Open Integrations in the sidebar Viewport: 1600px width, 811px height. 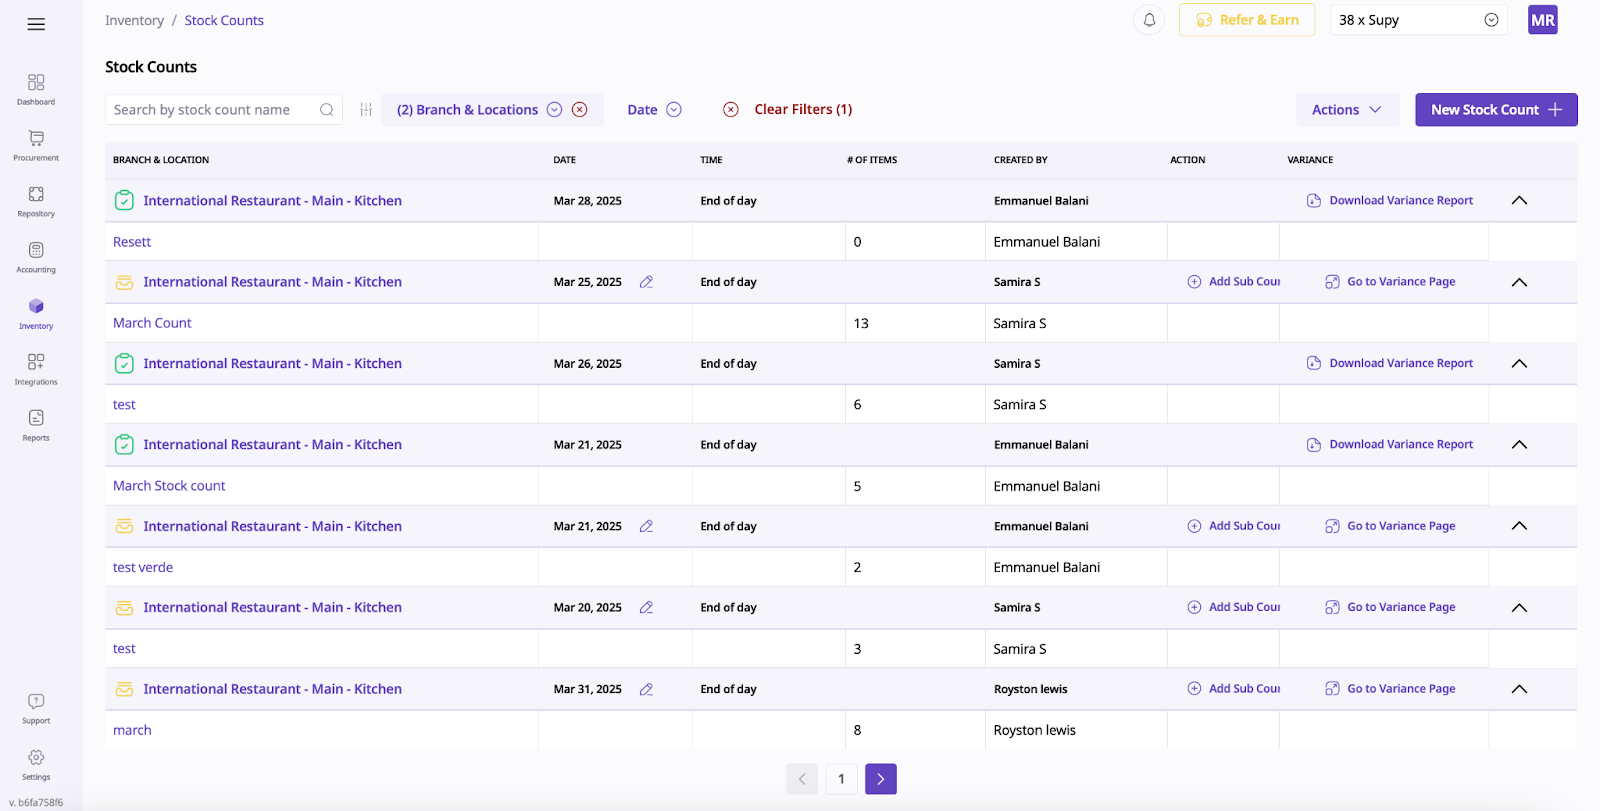click(x=36, y=369)
